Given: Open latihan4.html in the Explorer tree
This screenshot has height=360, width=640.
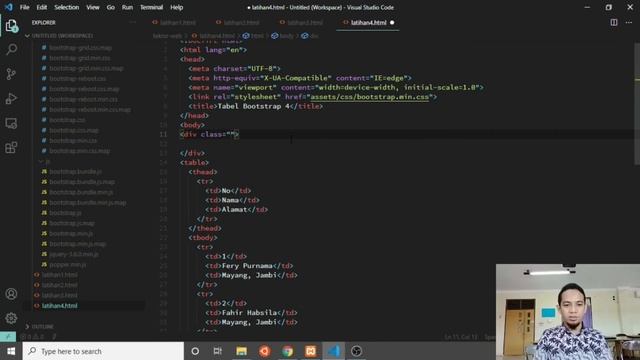Looking at the screenshot, I should click(60, 306).
